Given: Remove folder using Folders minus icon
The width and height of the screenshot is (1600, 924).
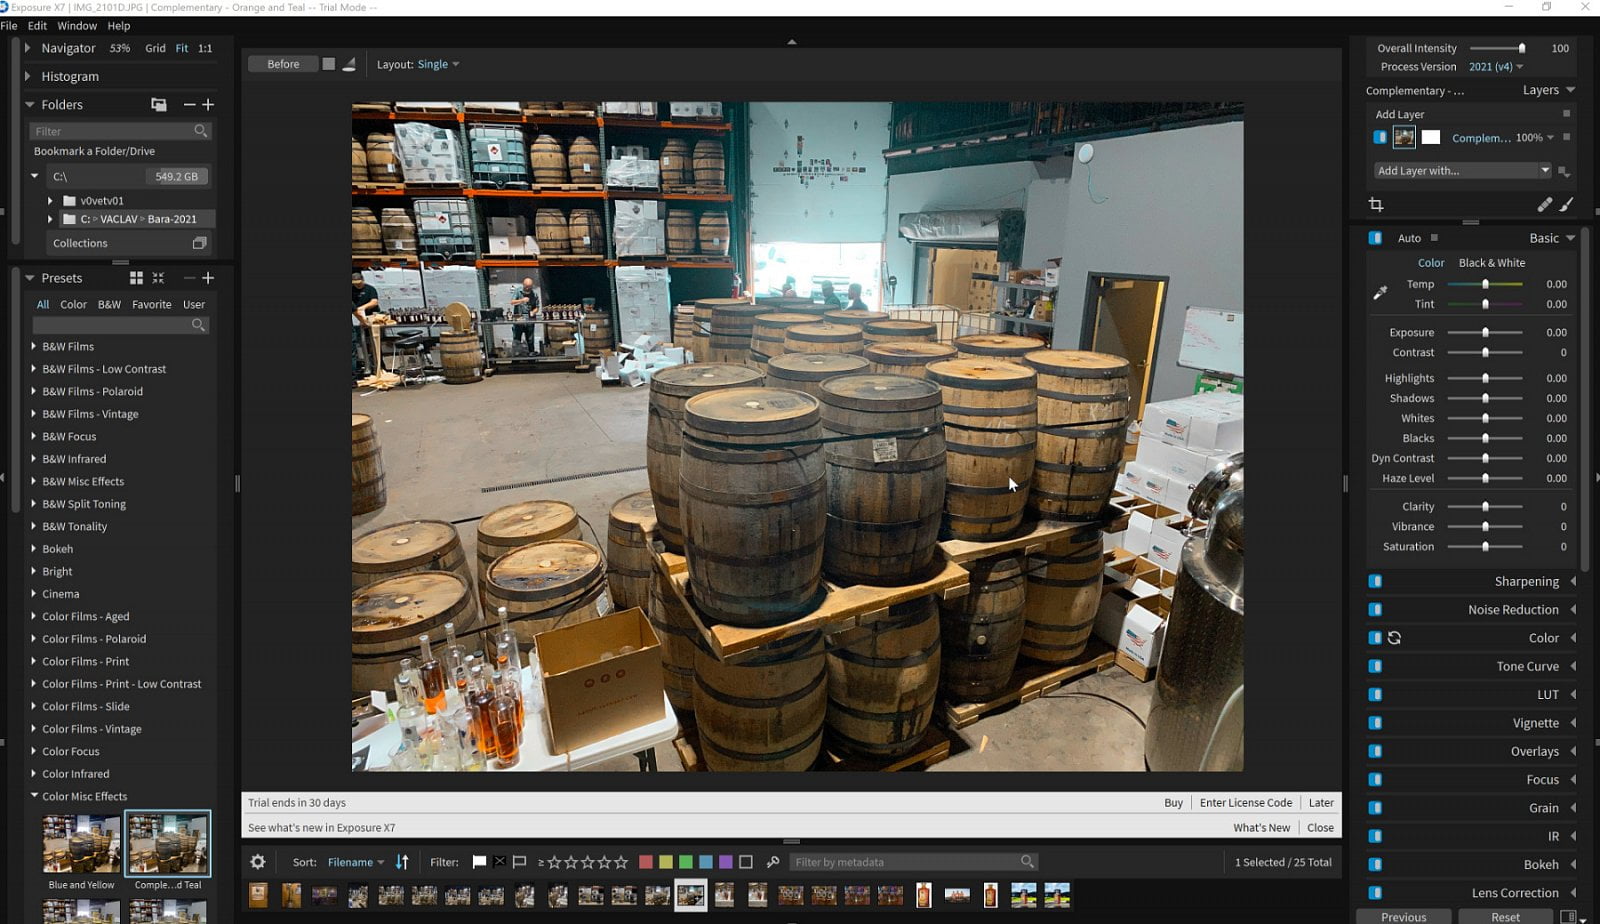Looking at the screenshot, I should point(189,104).
